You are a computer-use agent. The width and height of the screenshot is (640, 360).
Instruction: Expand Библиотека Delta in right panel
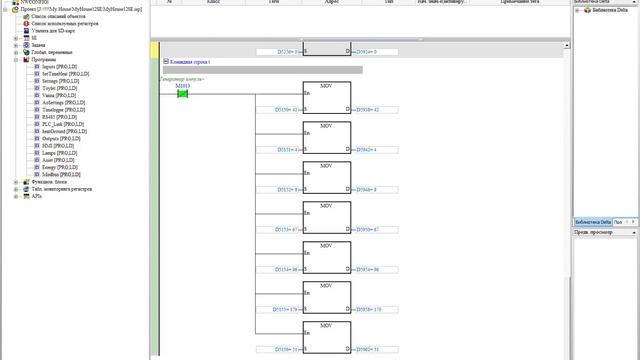pyautogui.click(x=578, y=10)
